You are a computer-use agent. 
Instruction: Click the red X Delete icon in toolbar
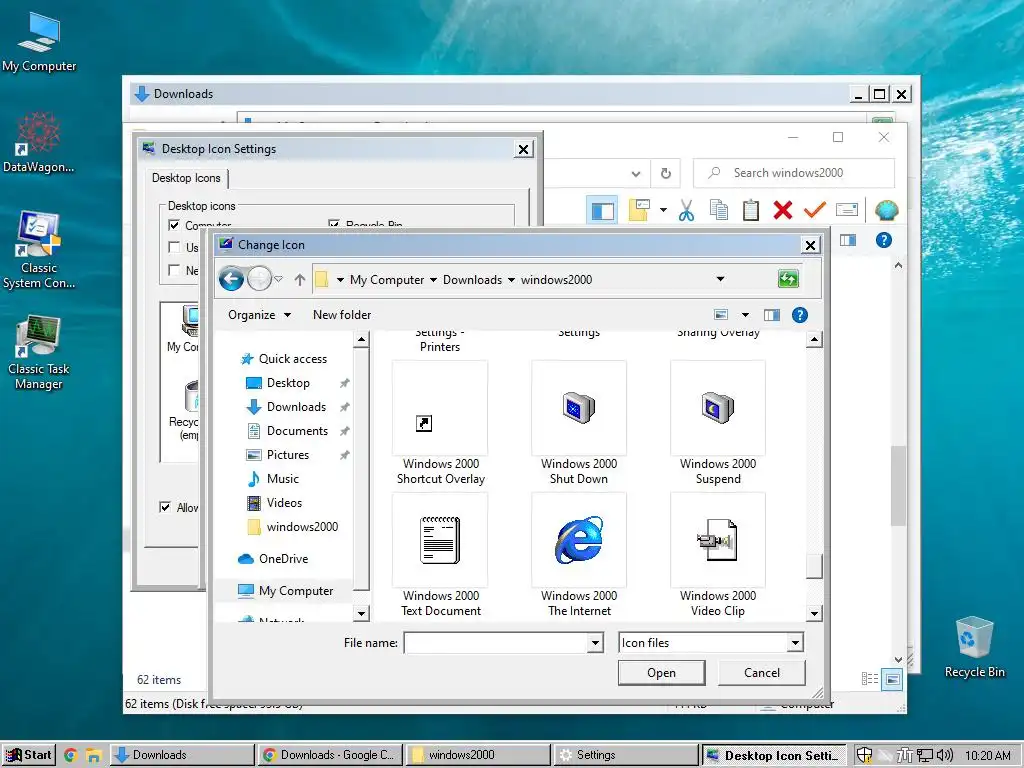coord(782,210)
